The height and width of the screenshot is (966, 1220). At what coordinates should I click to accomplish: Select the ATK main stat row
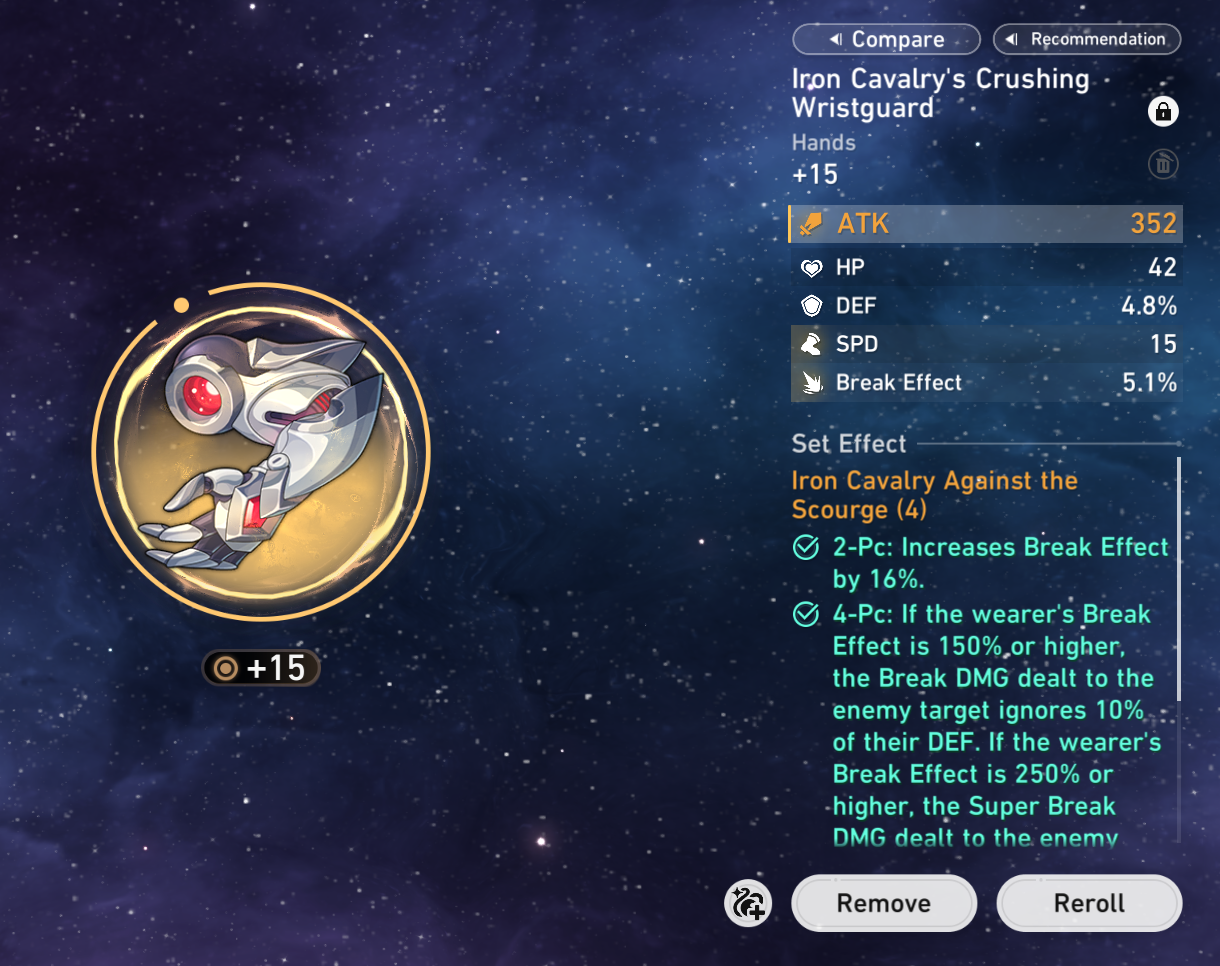(986, 224)
